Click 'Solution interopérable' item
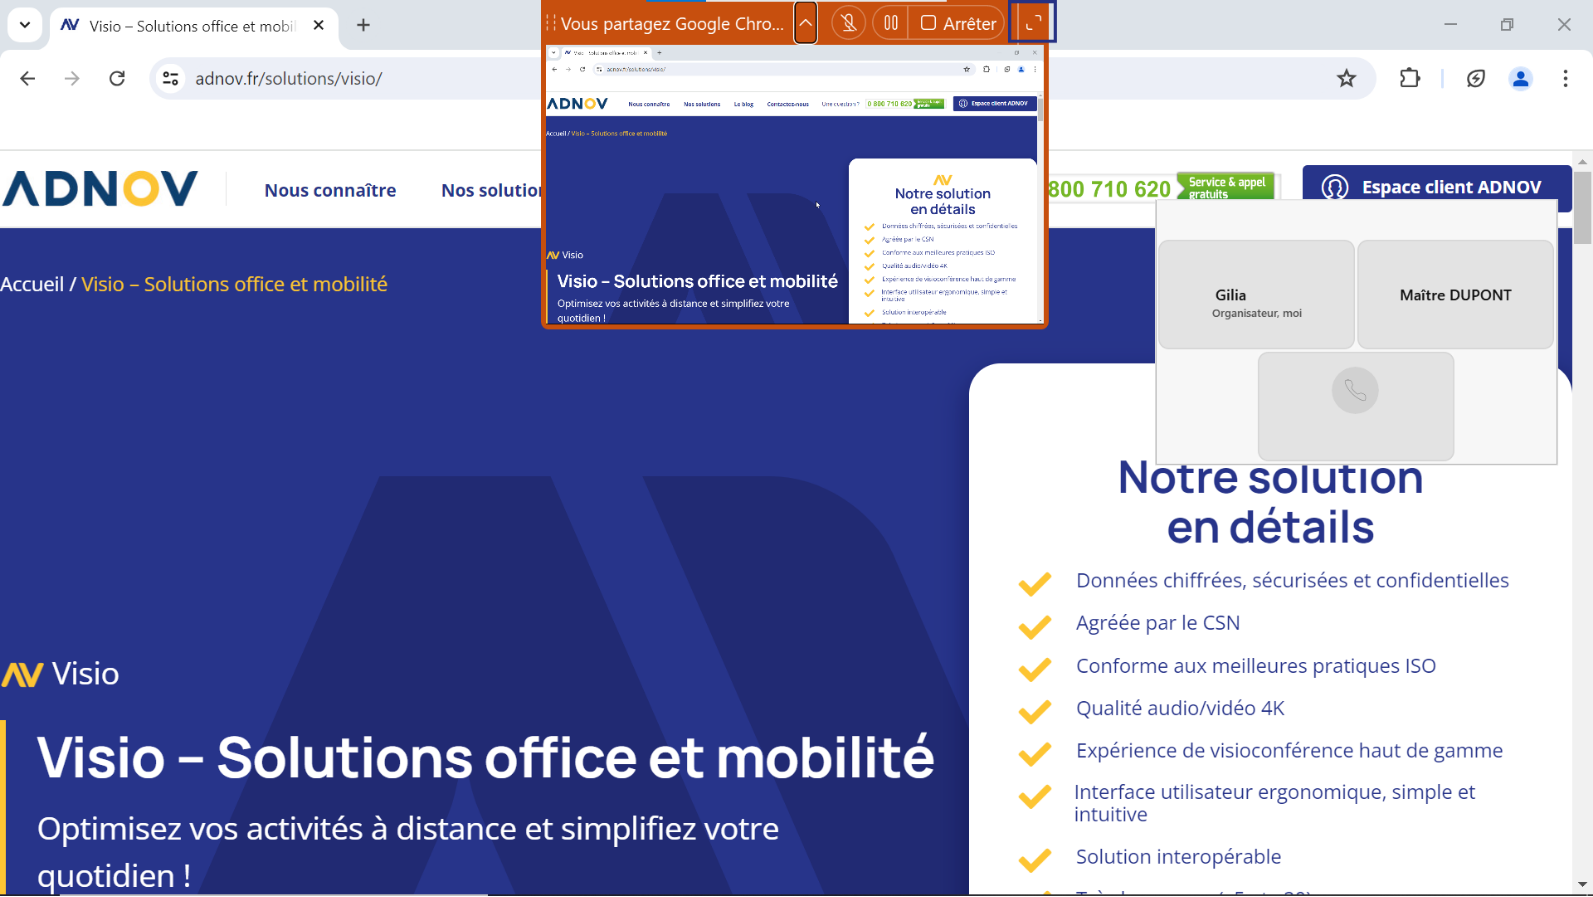 point(1178,857)
